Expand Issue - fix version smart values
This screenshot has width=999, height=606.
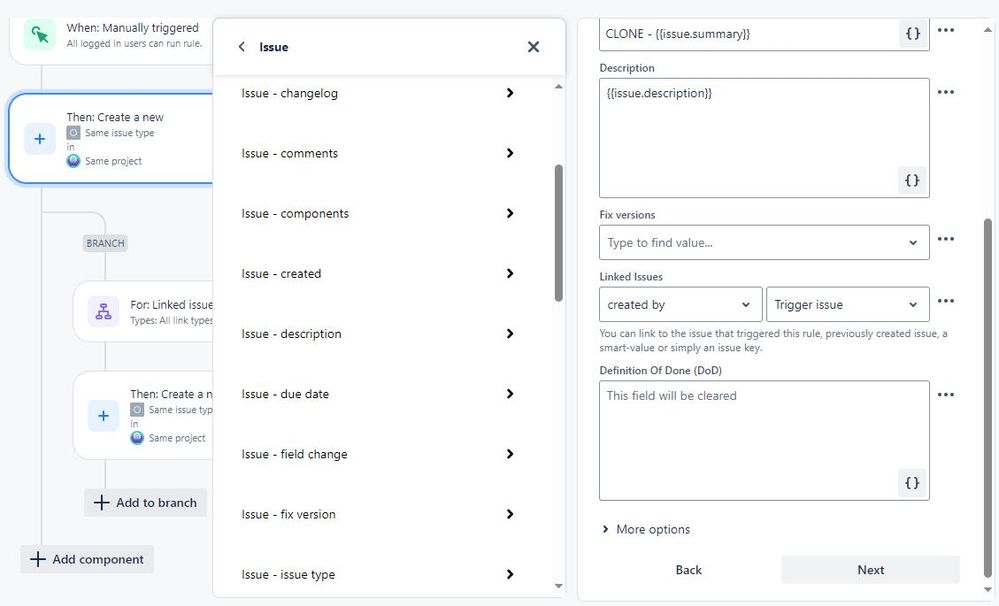click(x=510, y=514)
